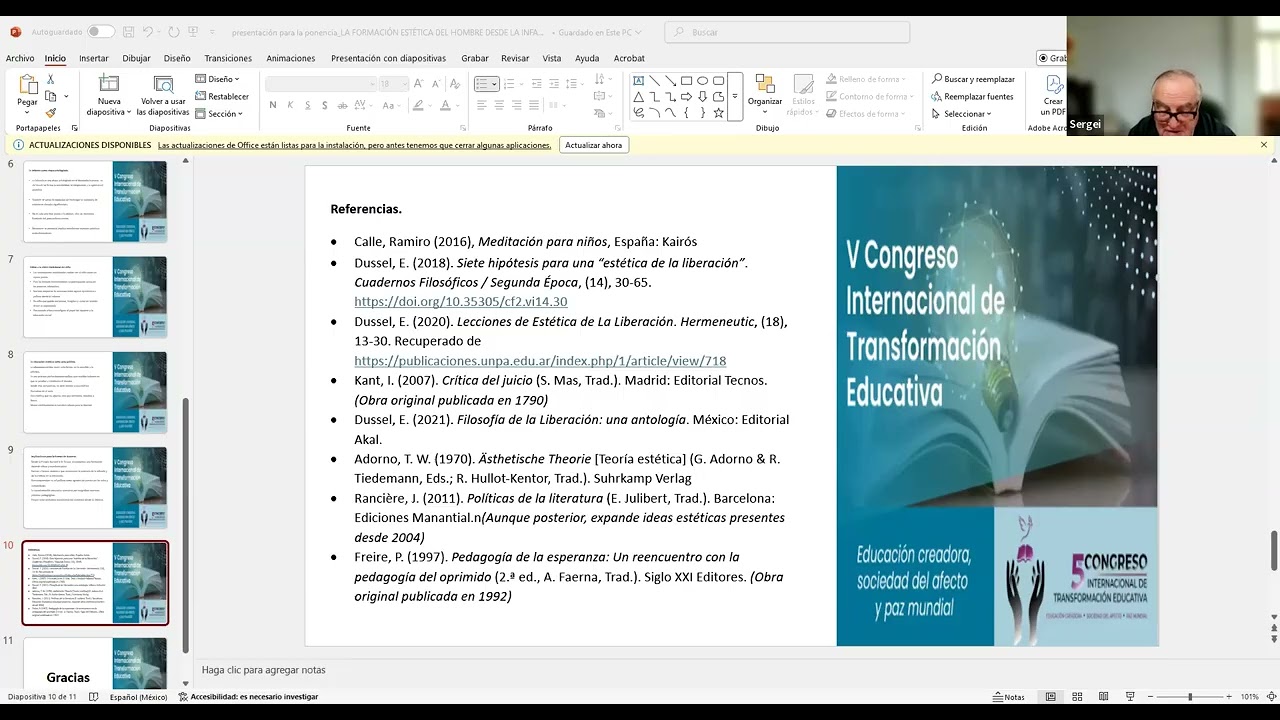Start slideshow from status bar icon
Viewport: 1280px width, 720px height.
pyautogui.click(x=1130, y=697)
